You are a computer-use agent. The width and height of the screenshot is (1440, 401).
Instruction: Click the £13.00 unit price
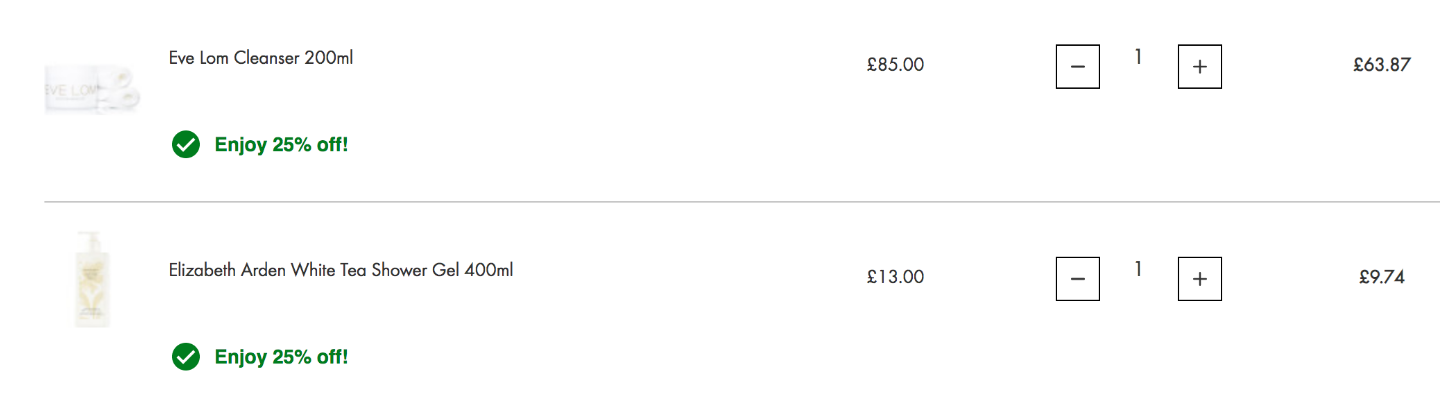[896, 277]
